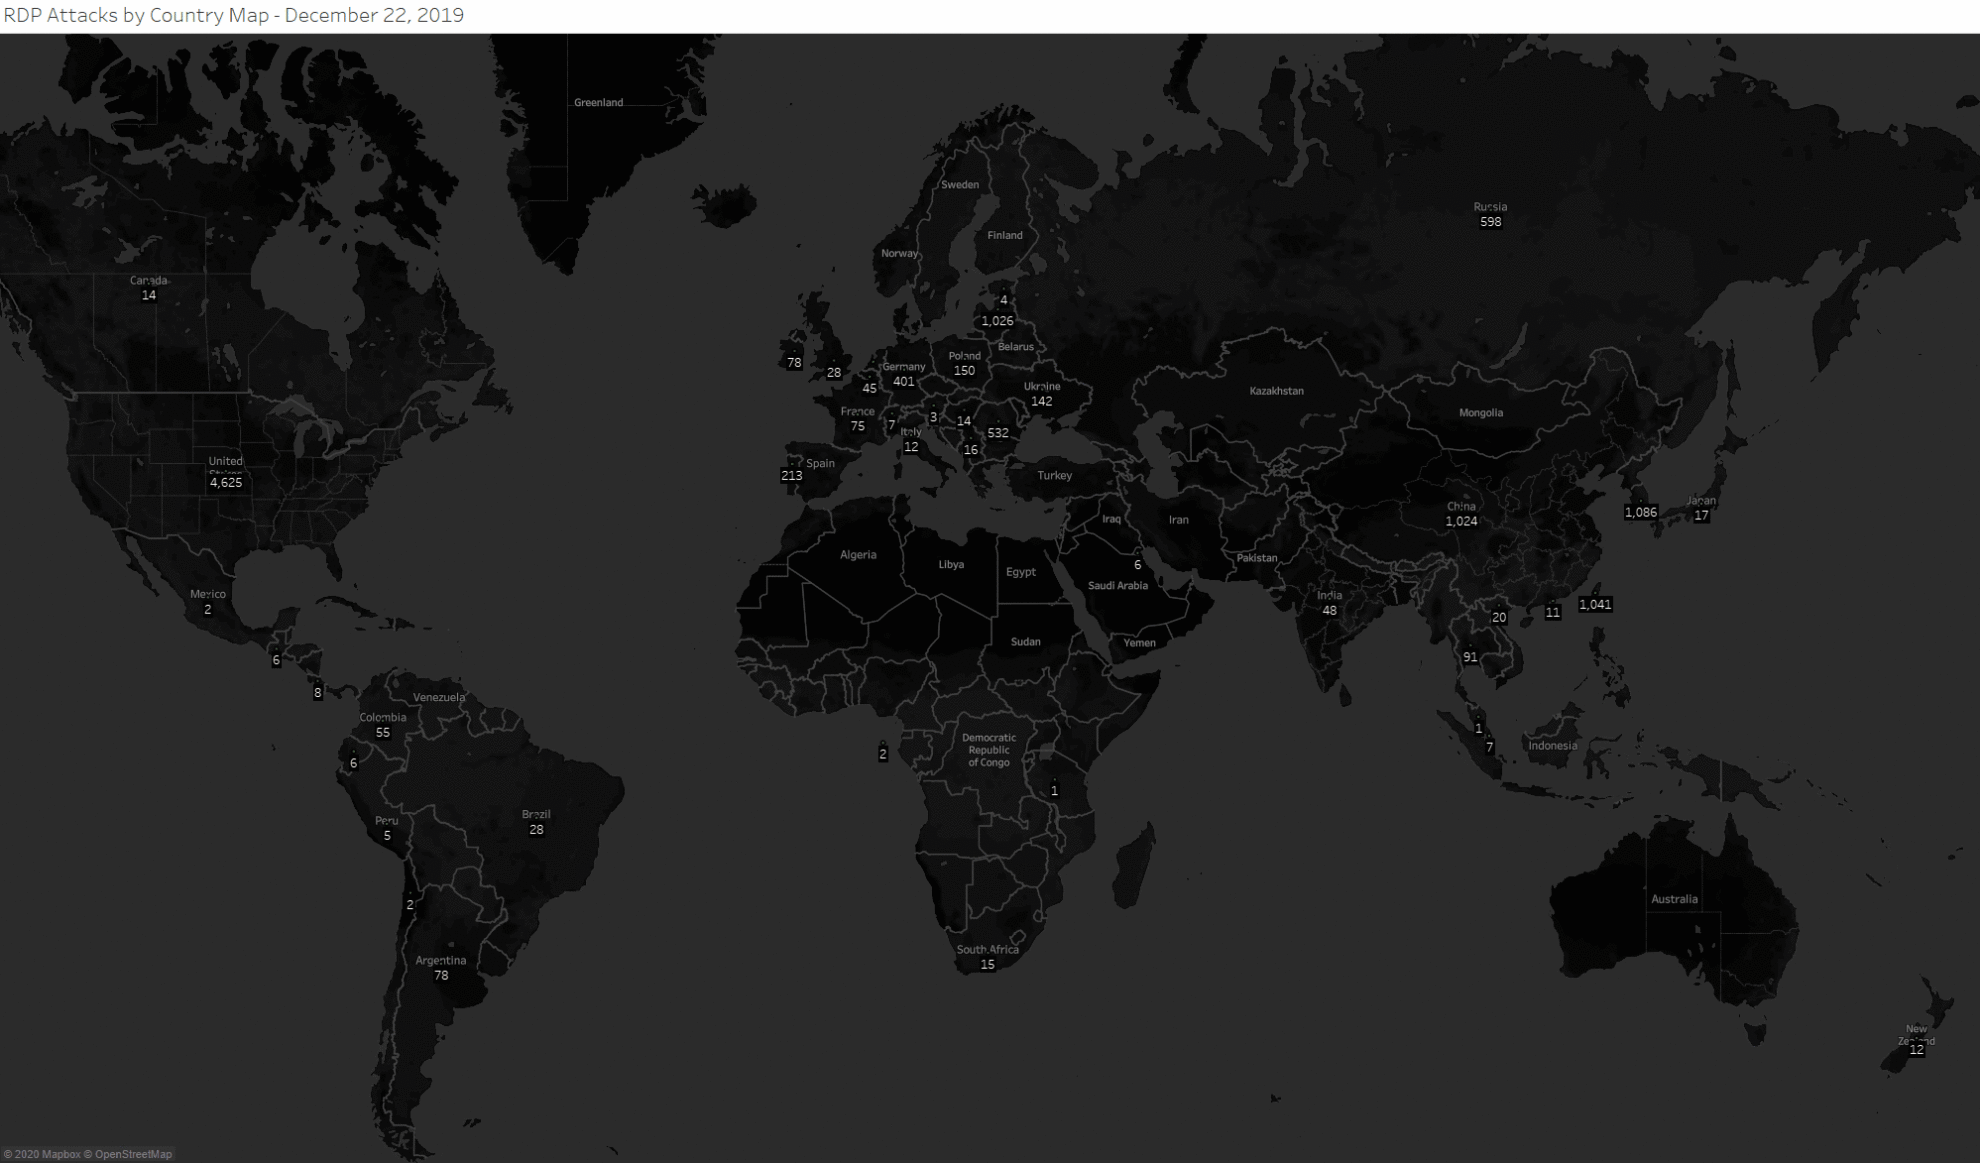The image size is (1980, 1163).
Task: Select the China mark showing 1,024
Action: (1459, 520)
